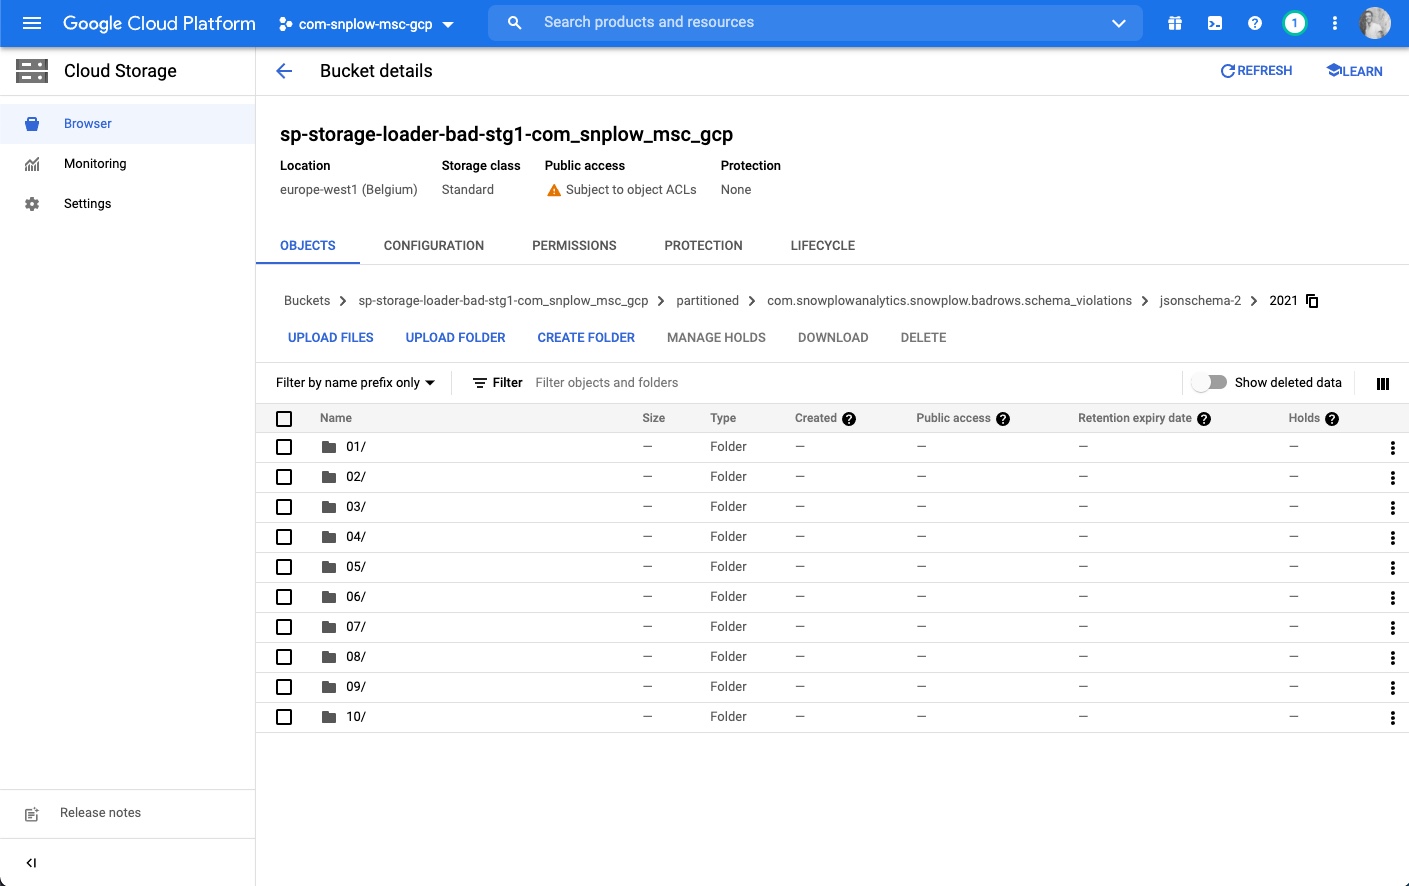Expand Filter by name prefix only dropdown

pos(355,383)
